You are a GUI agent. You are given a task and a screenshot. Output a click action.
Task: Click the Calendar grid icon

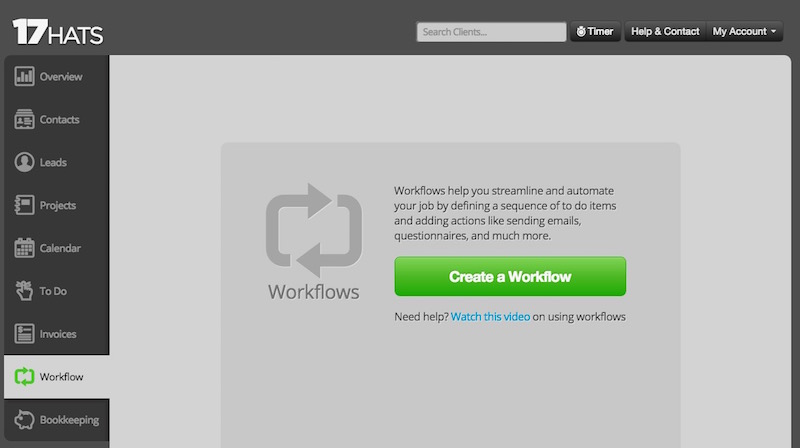point(24,248)
